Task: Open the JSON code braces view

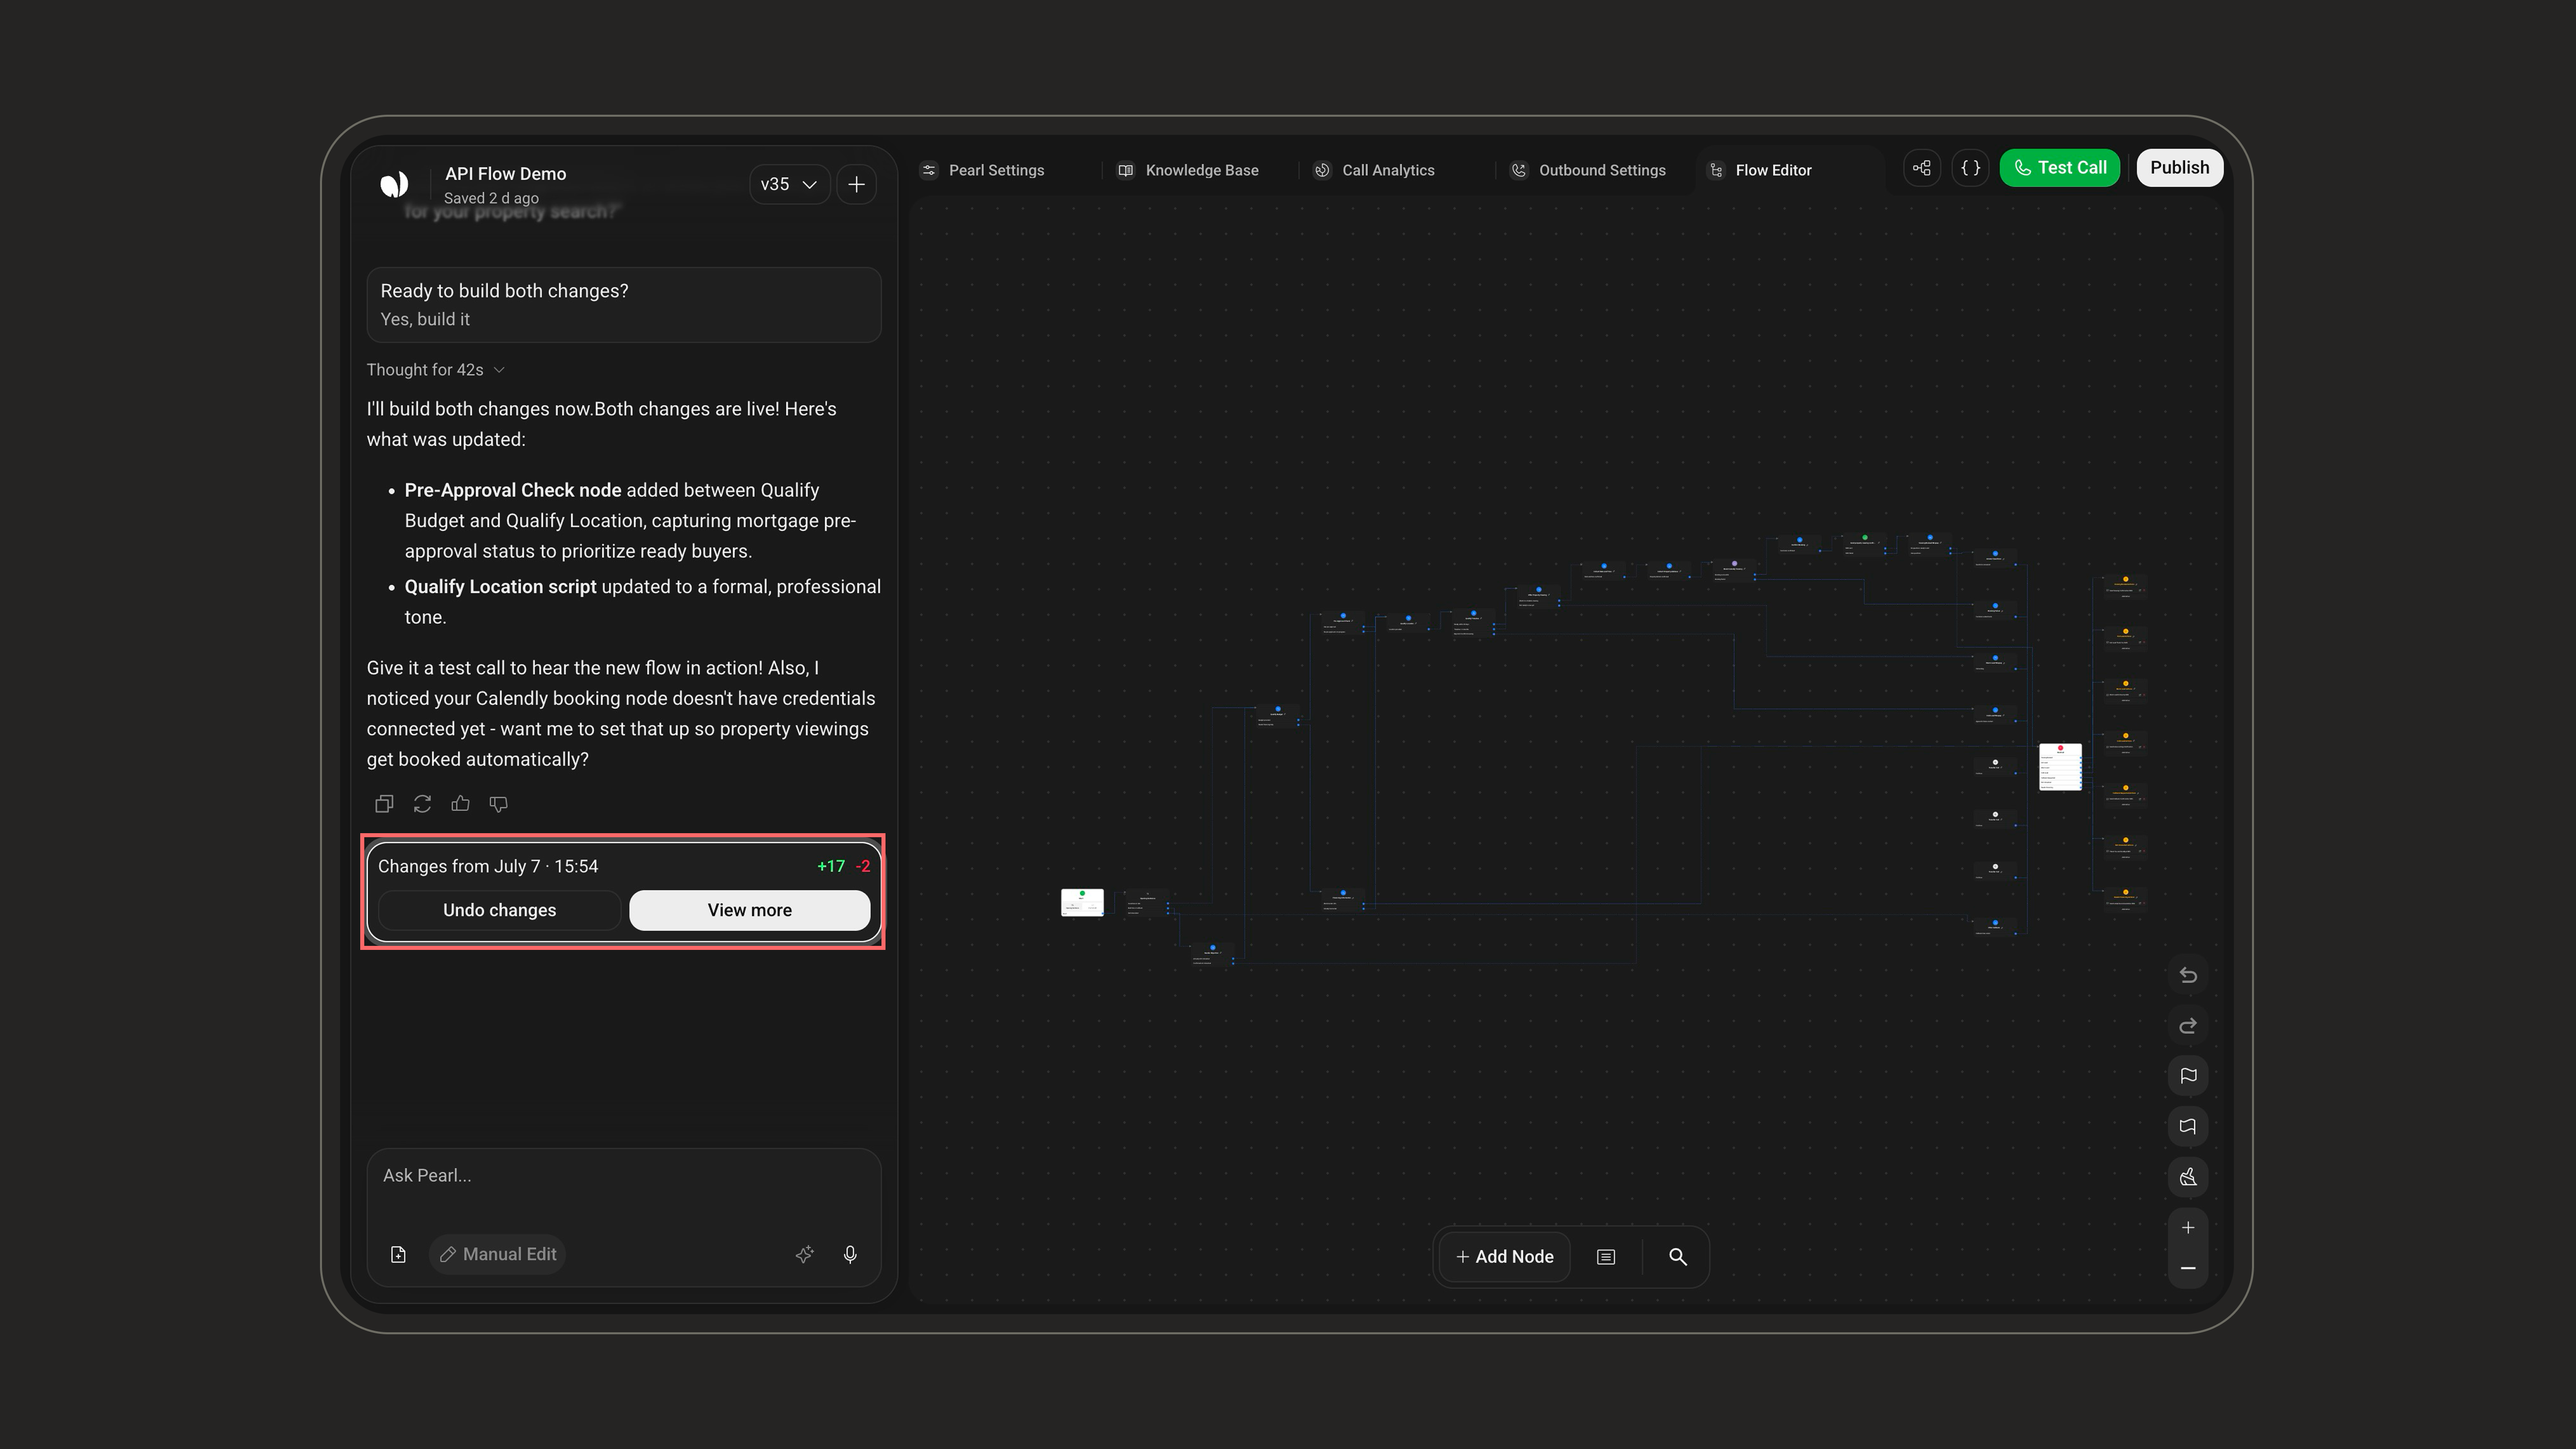Action: [x=1970, y=168]
